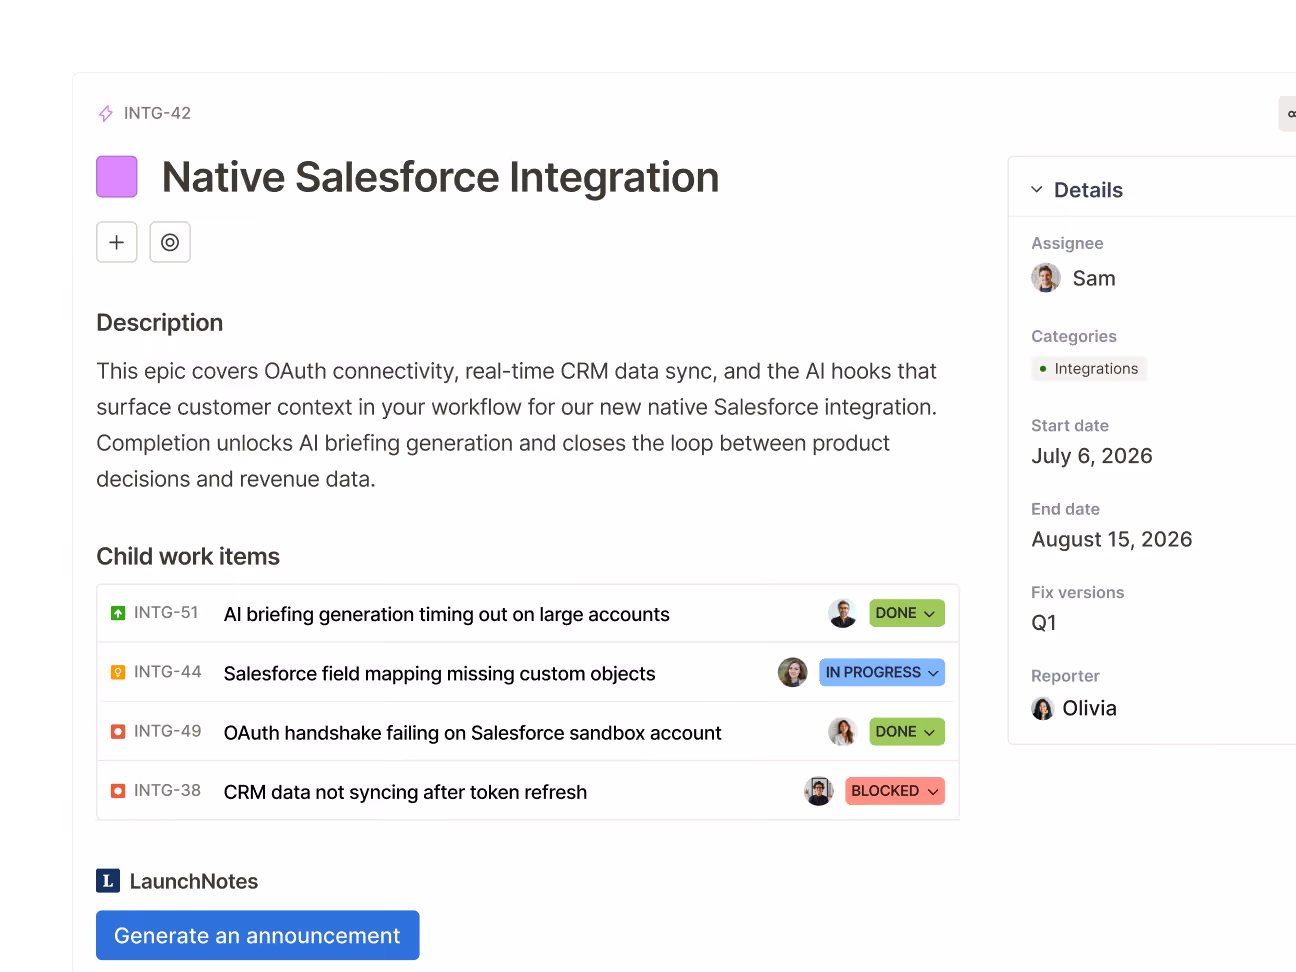Open the INTG-44 work item key
Viewport: 1296px width, 972px height.
tap(168, 672)
